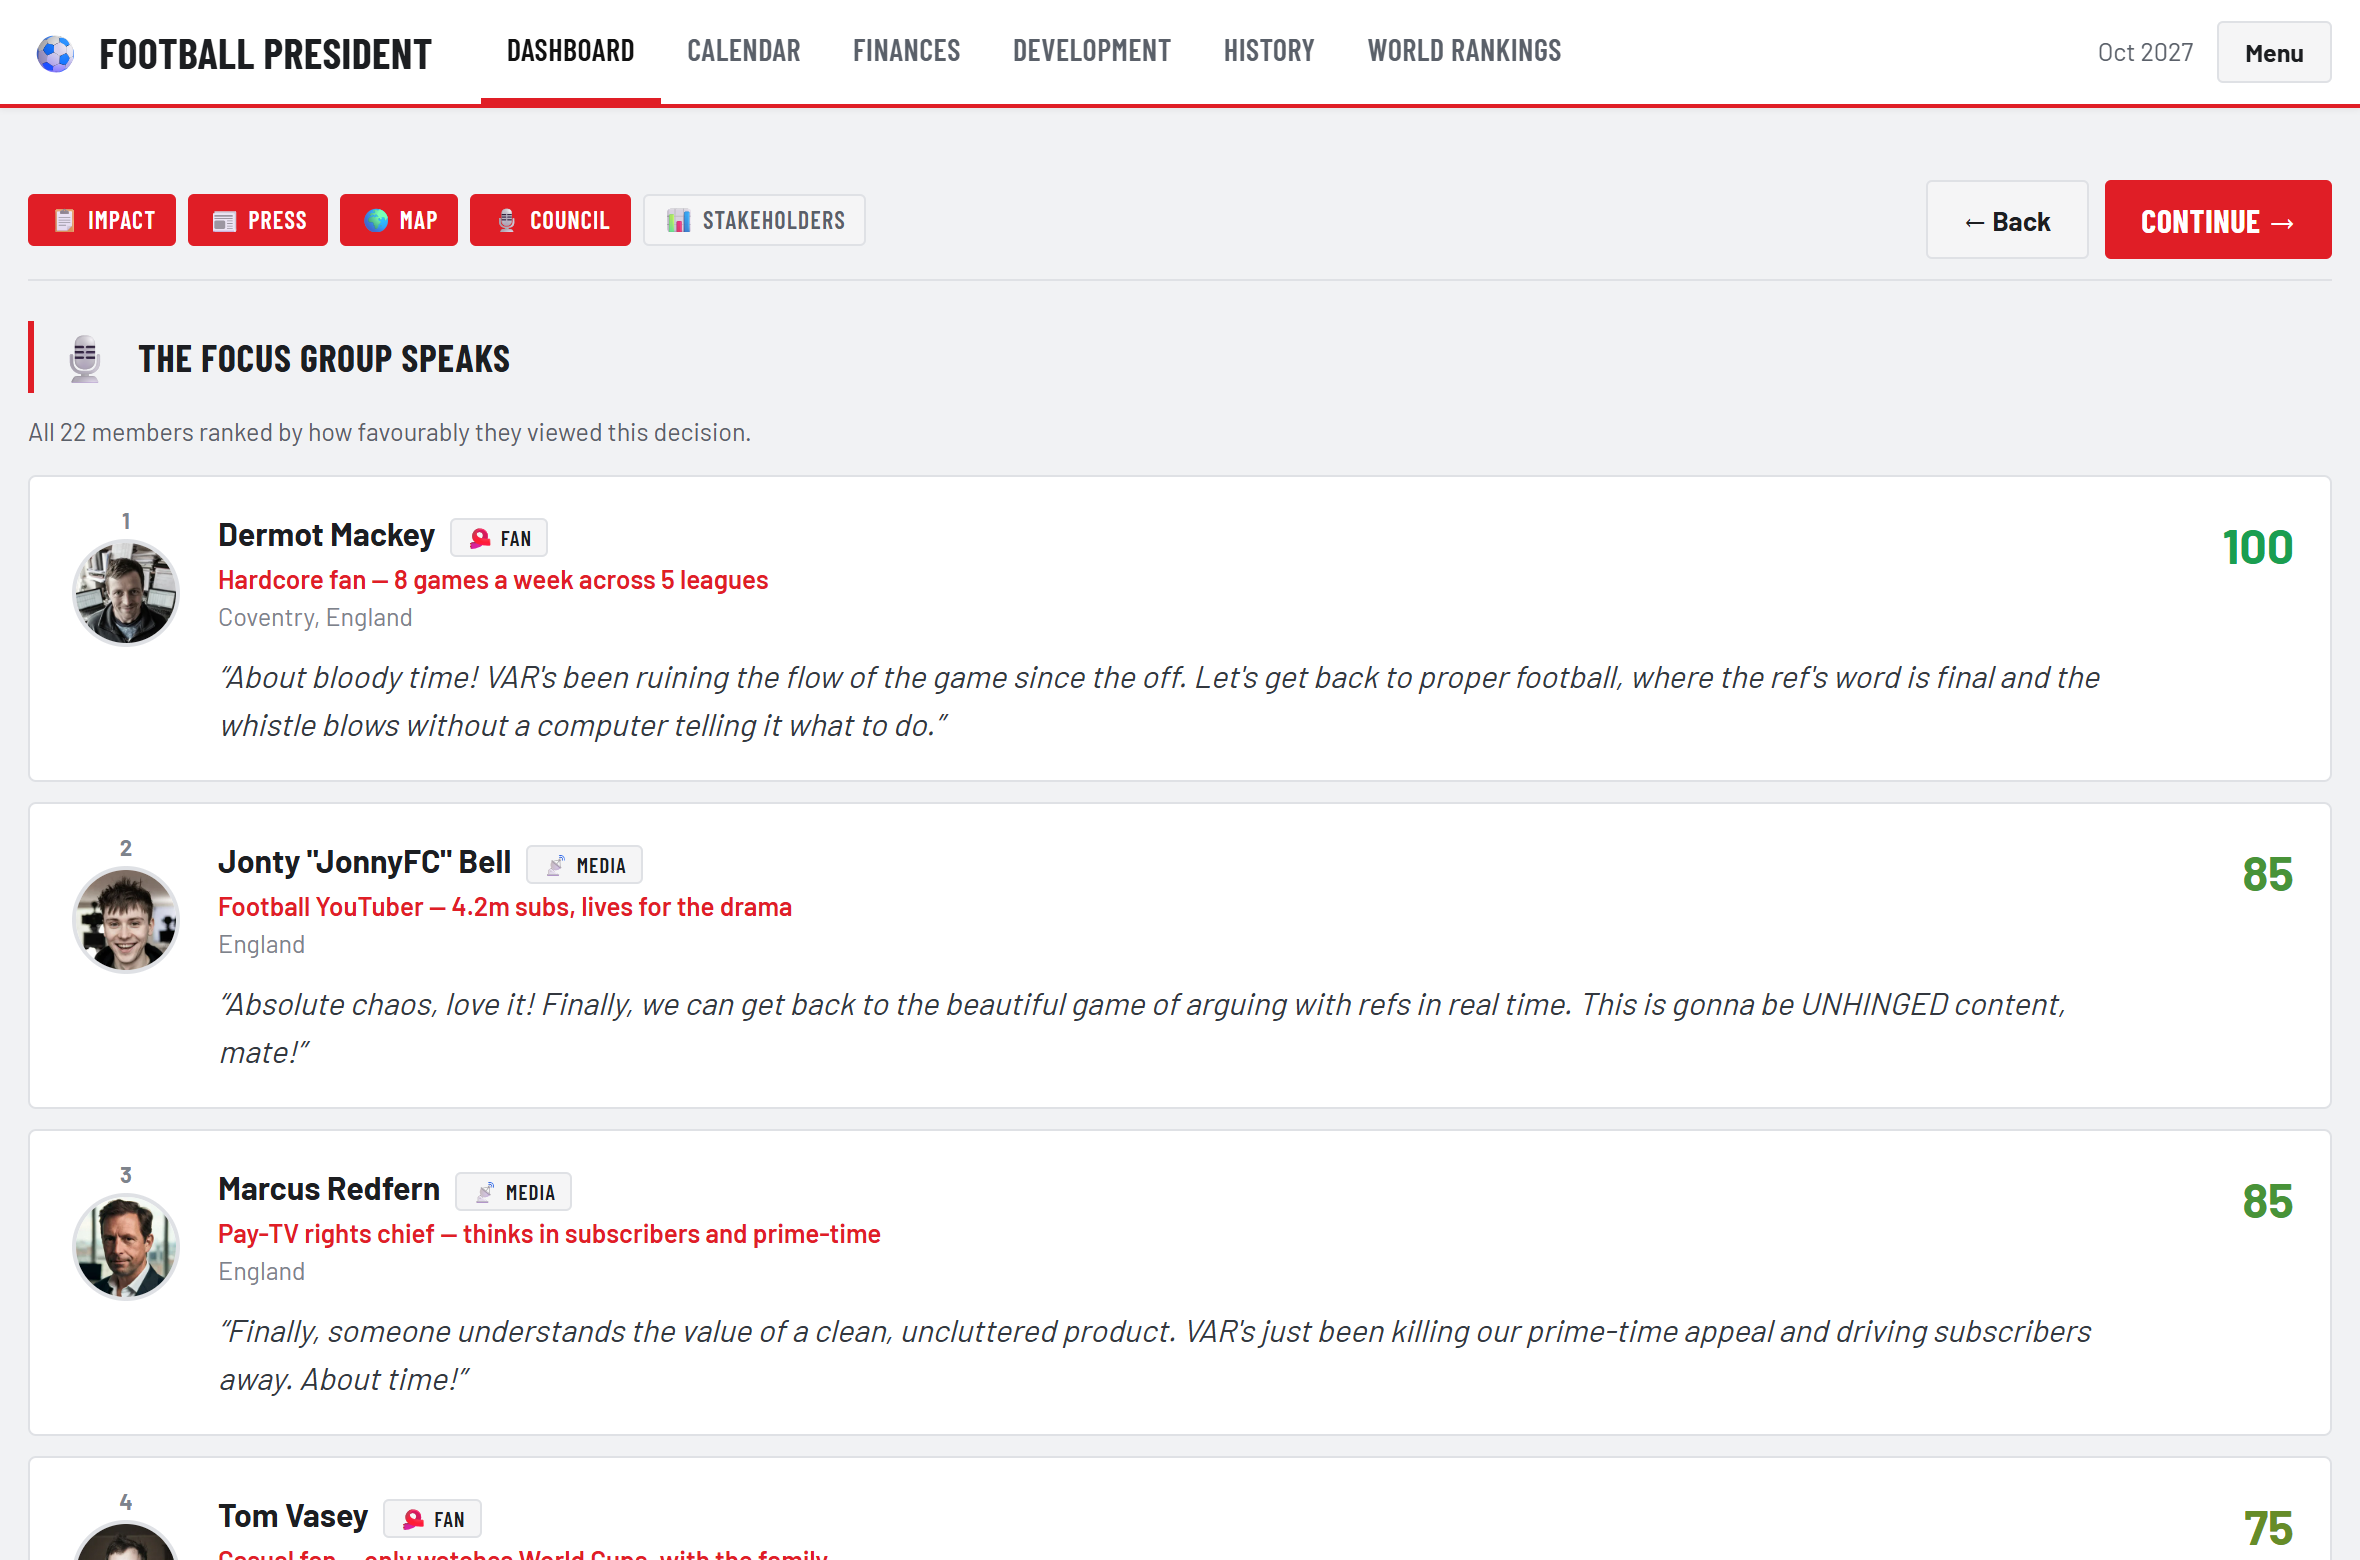This screenshot has height=1560, width=2360.
Task: Open the Development tab
Action: point(1091,51)
